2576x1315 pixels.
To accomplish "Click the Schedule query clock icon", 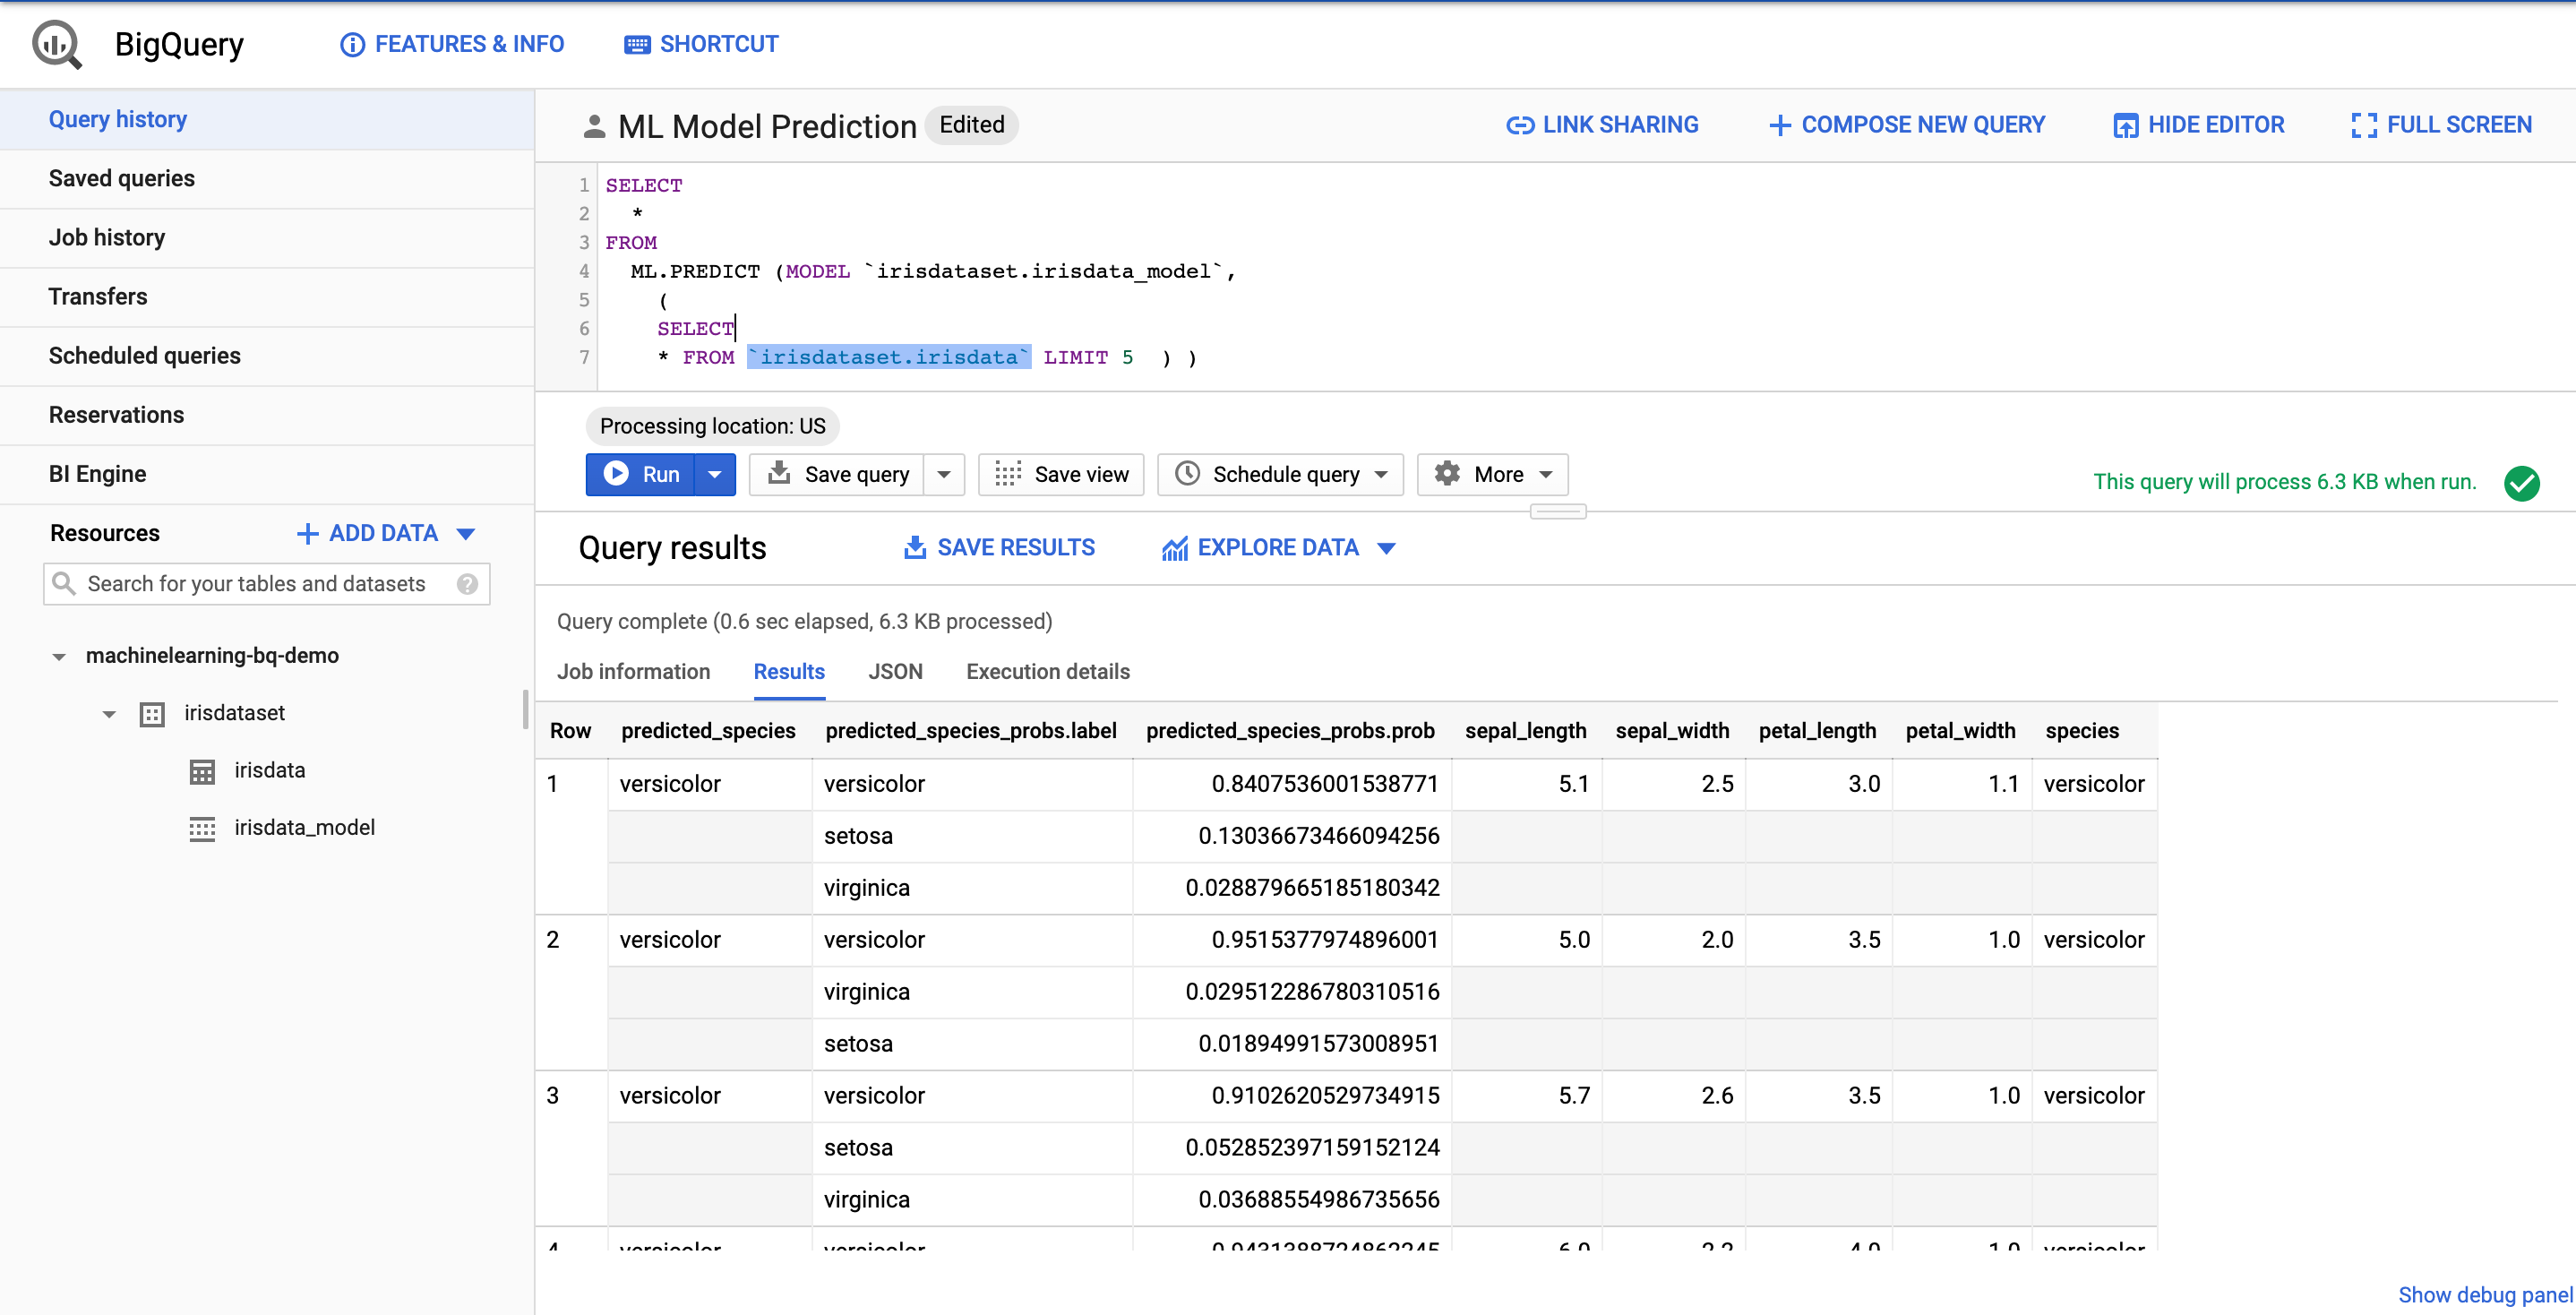I will [1187, 474].
